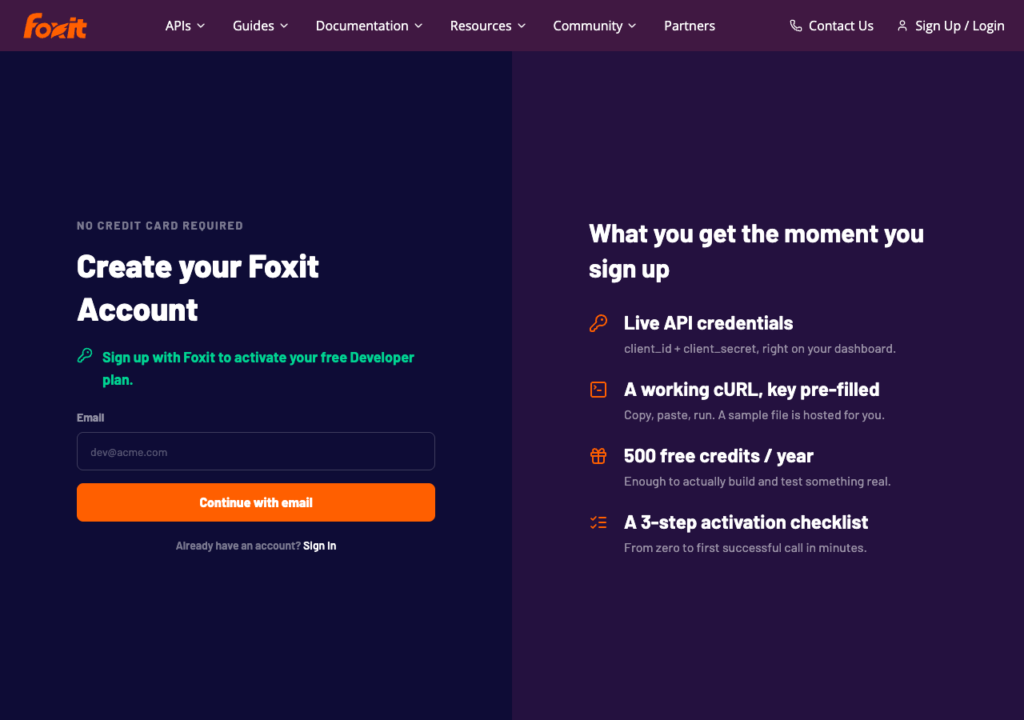
Task: Expand the Documentation dropdown chevron
Action: point(419,26)
